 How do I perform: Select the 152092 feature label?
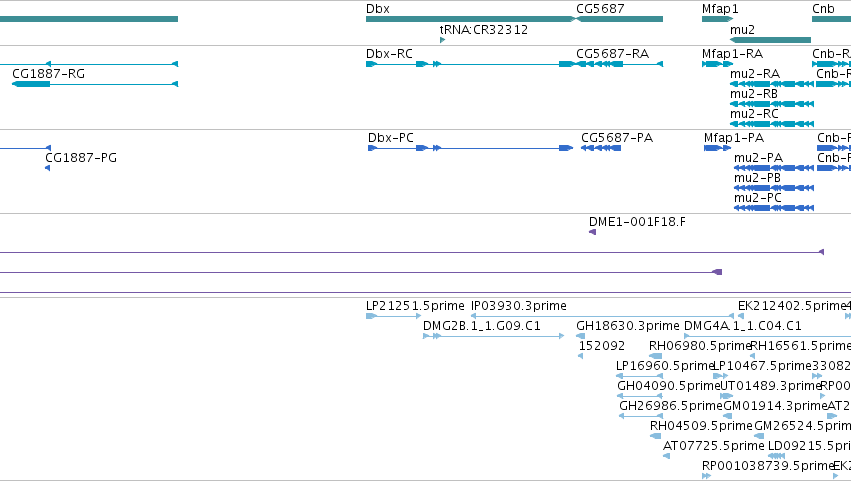pyautogui.click(x=602, y=346)
